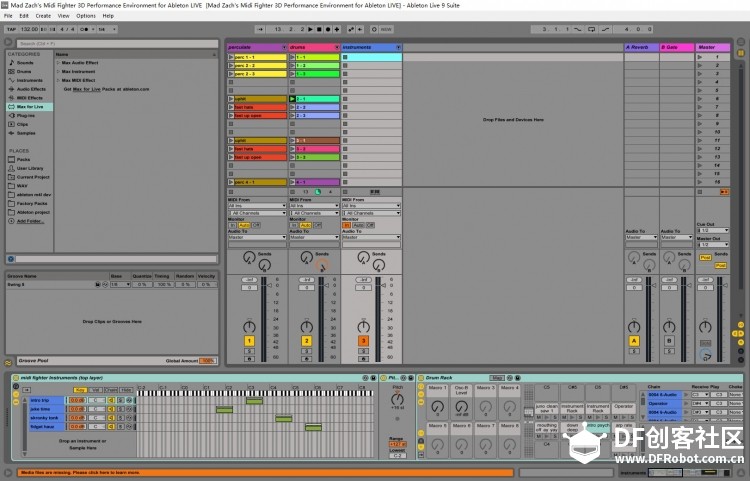750x481 pixels.
Task: Open the Master Out dropdown
Action: click(713, 245)
